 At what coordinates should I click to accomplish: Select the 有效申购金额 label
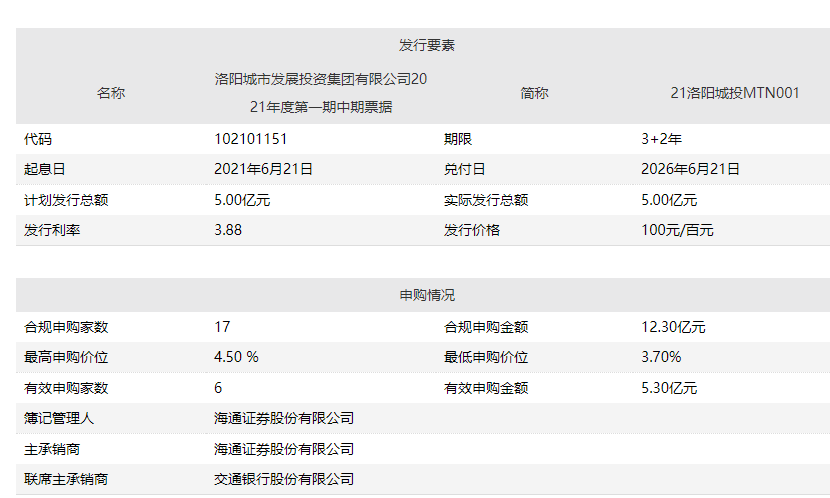click(x=486, y=388)
